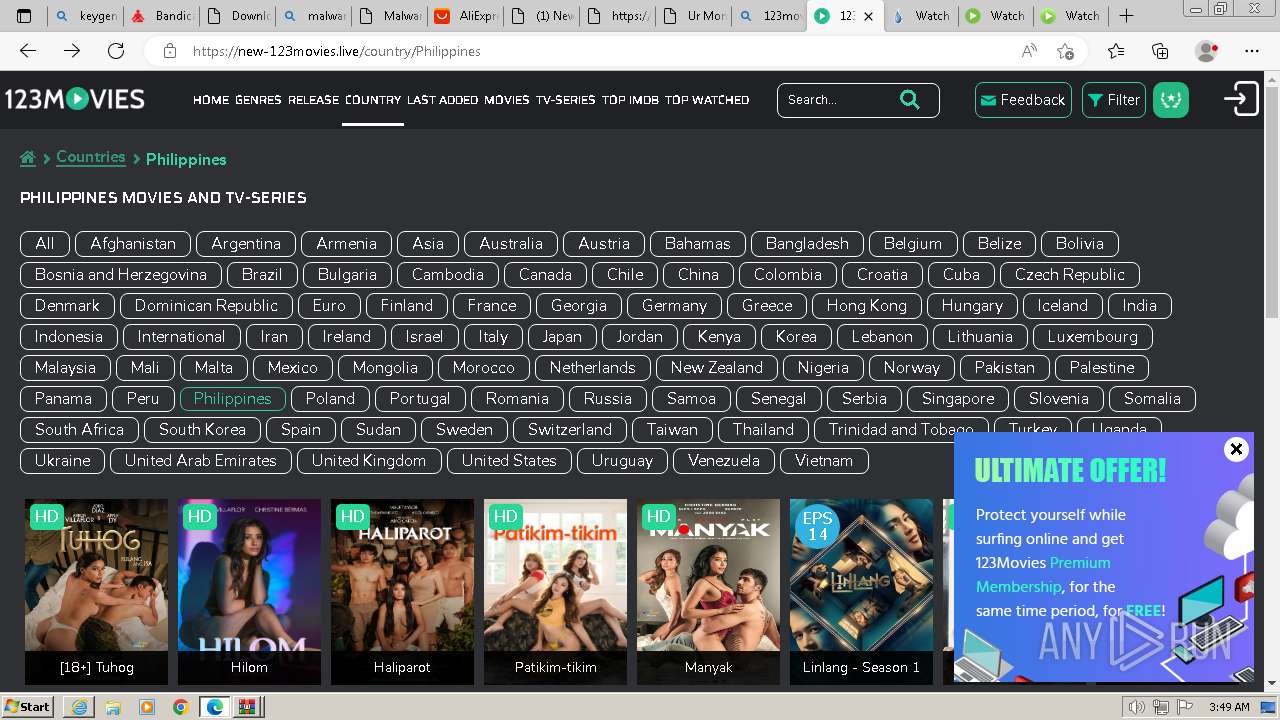Open the Manyak movie poster

708,591
